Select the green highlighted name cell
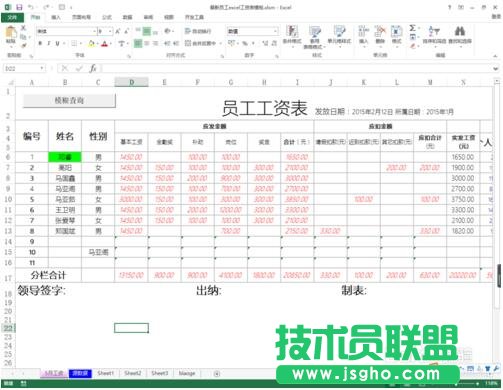The height and width of the screenshot is (390, 503). 65,157
